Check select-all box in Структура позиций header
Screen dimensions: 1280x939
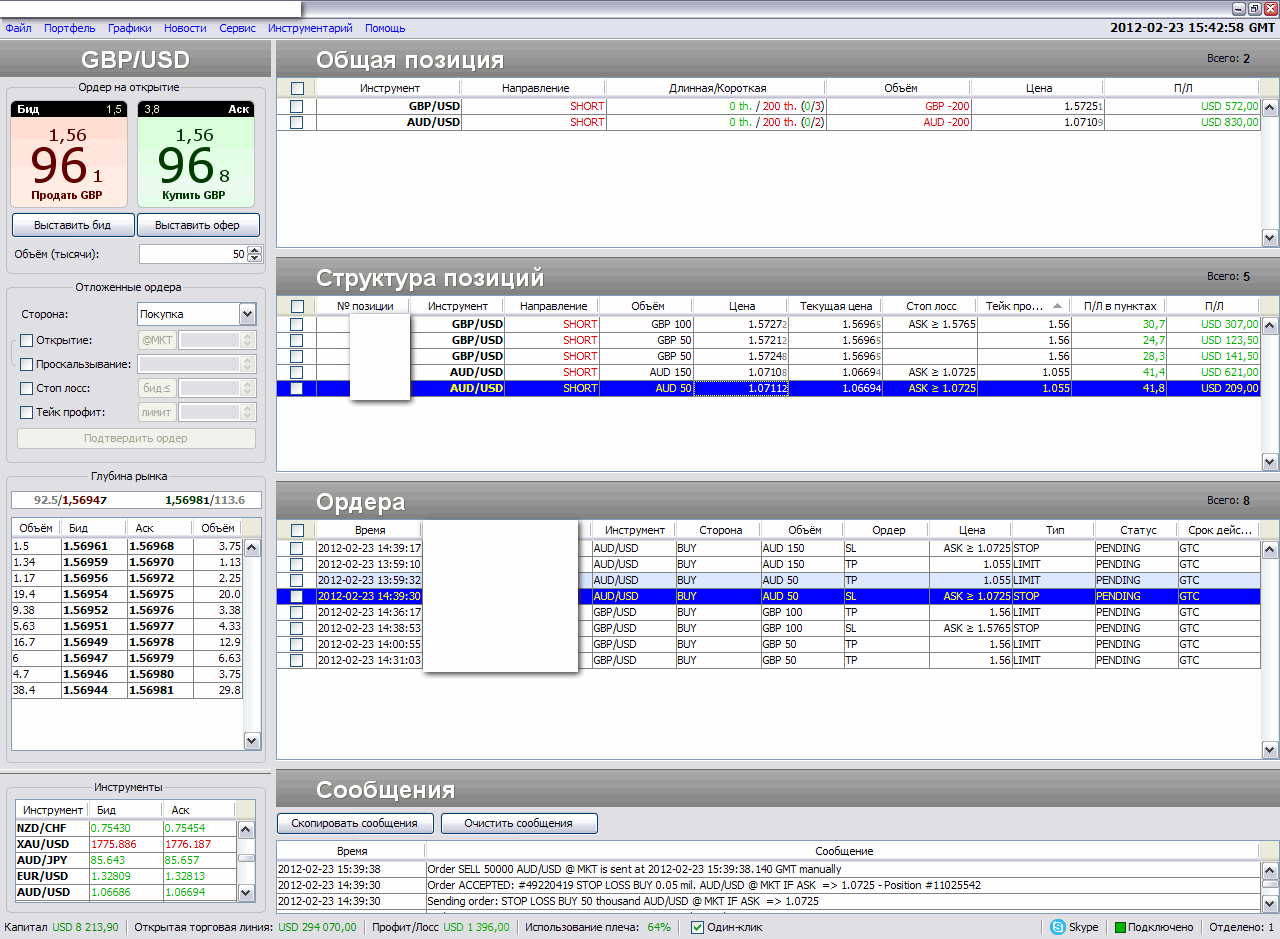click(x=297, y=306)
